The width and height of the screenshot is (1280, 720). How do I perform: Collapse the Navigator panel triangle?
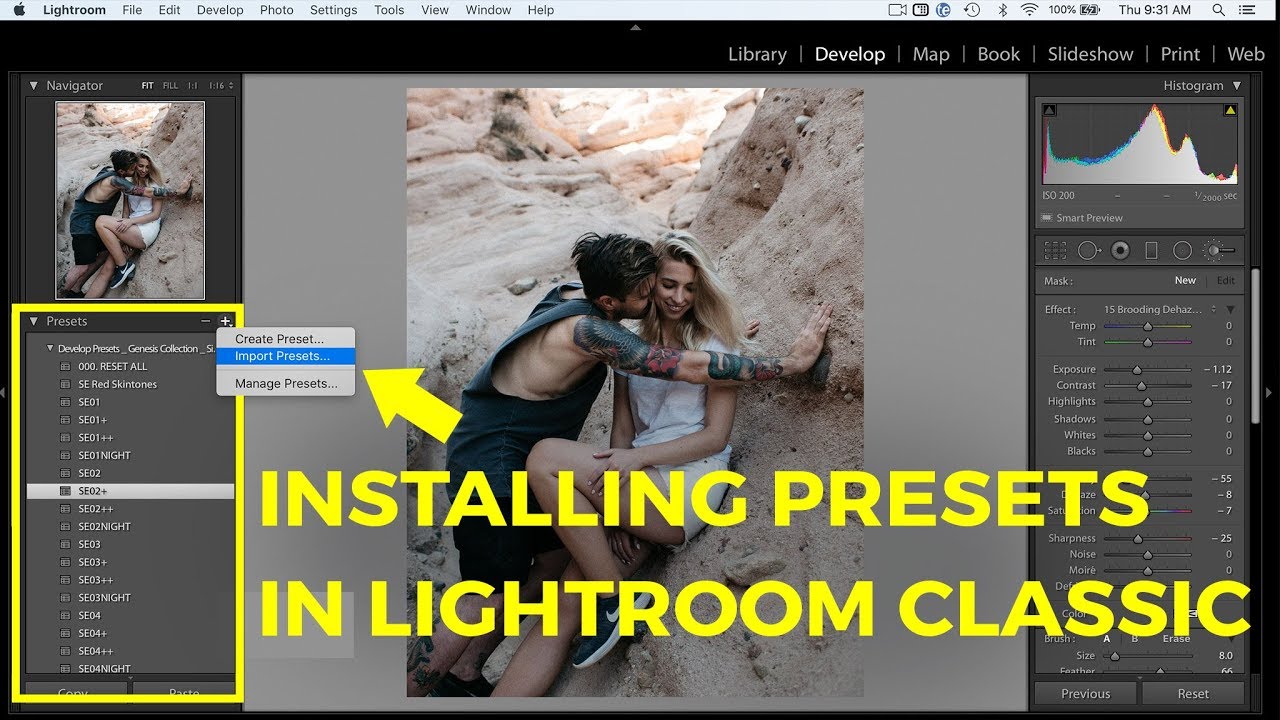click(x=33, y=86)
